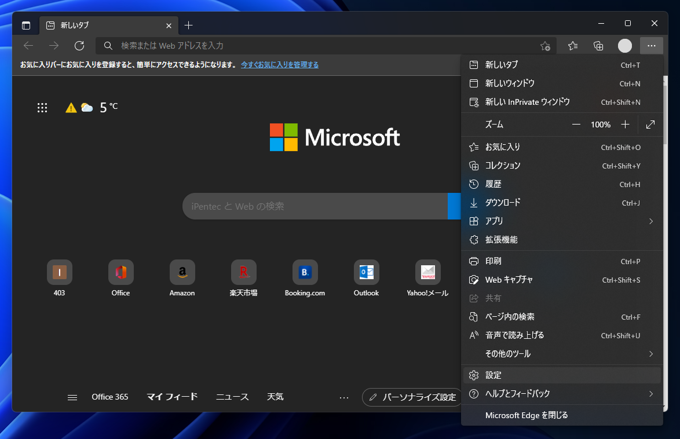Switch to 天気 feed tab
Viewport: 680px width, 439px height.
(x=275, y=397)
